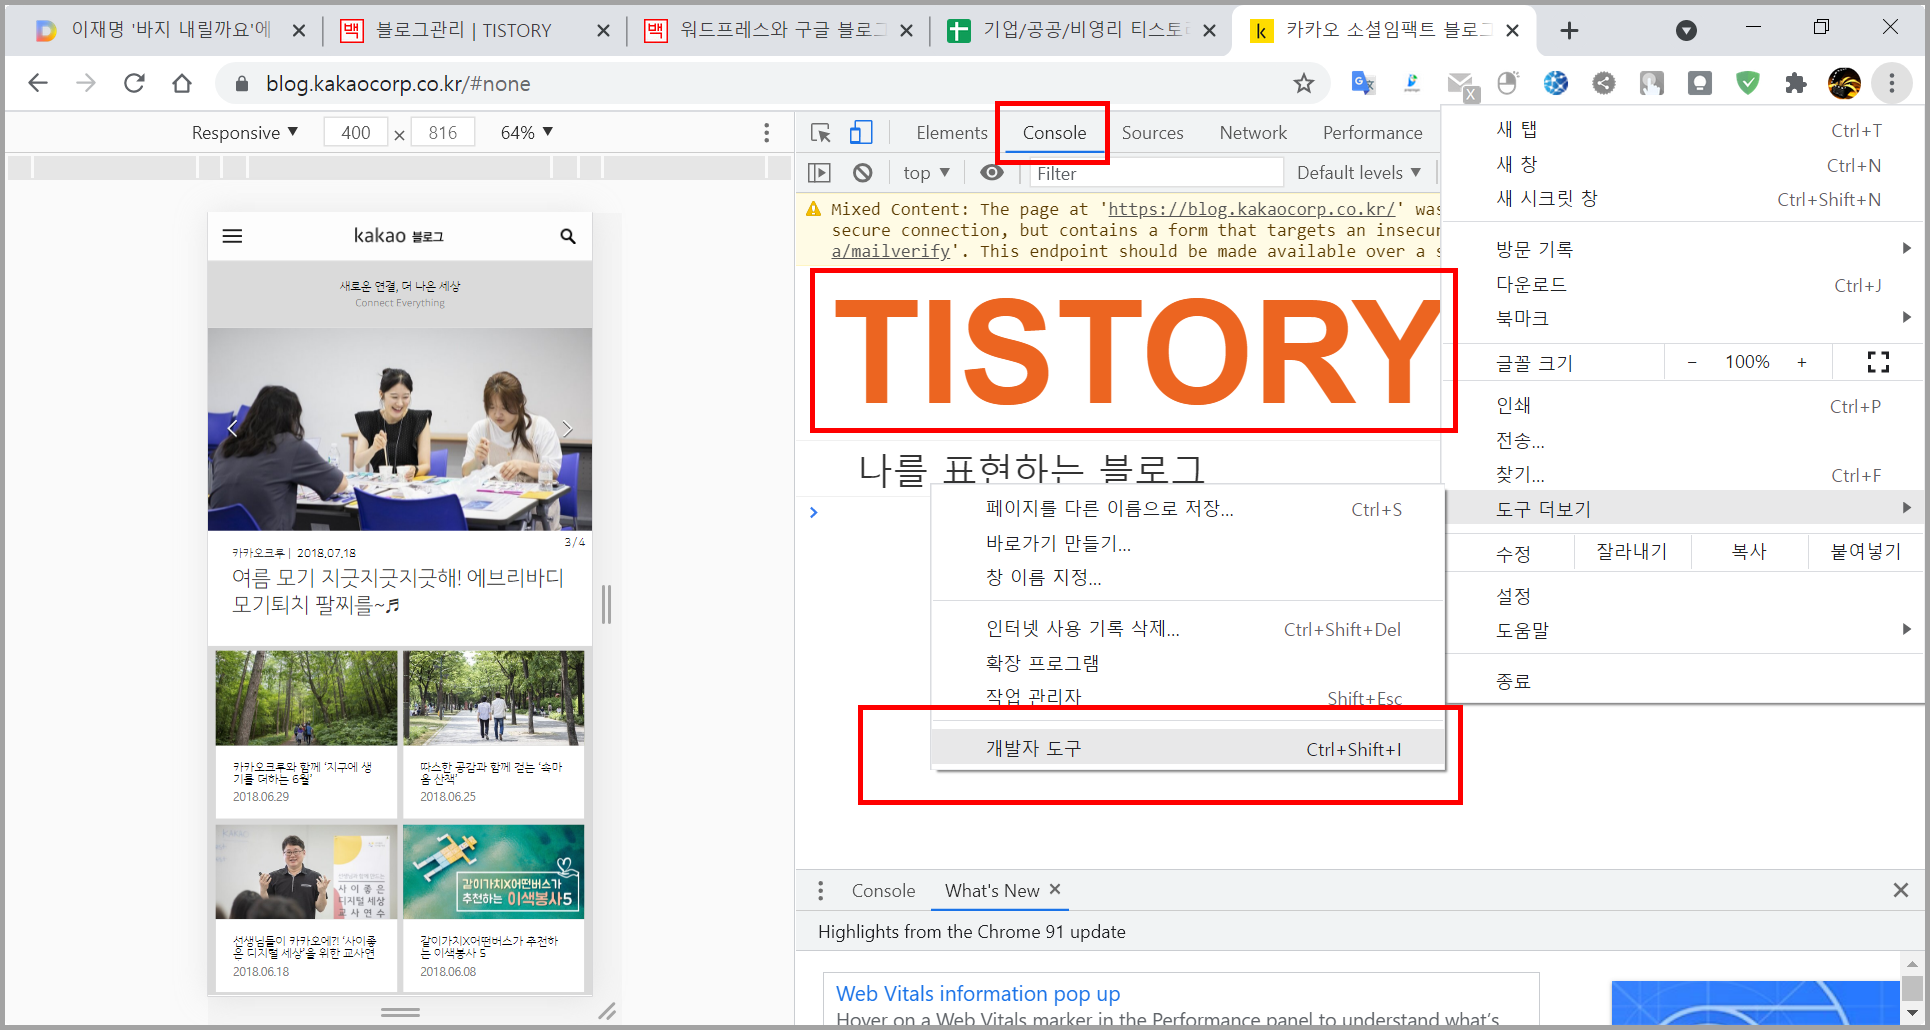Switch to the Sources panel tab

pos(1152,133)
